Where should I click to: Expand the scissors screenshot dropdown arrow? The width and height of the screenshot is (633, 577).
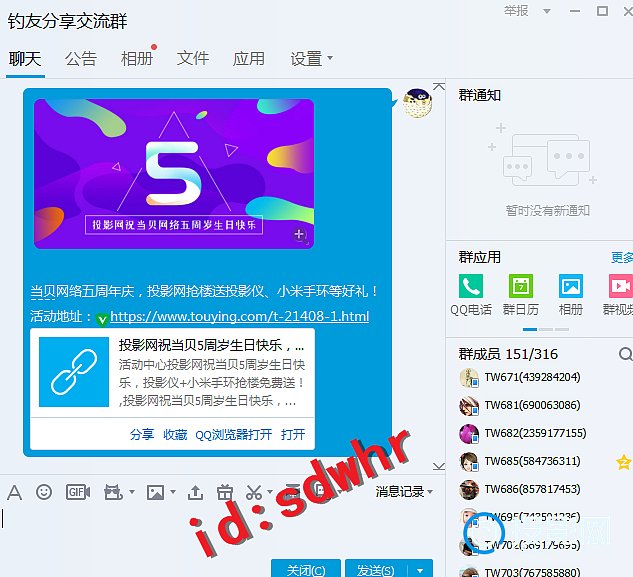pos(269,492)
